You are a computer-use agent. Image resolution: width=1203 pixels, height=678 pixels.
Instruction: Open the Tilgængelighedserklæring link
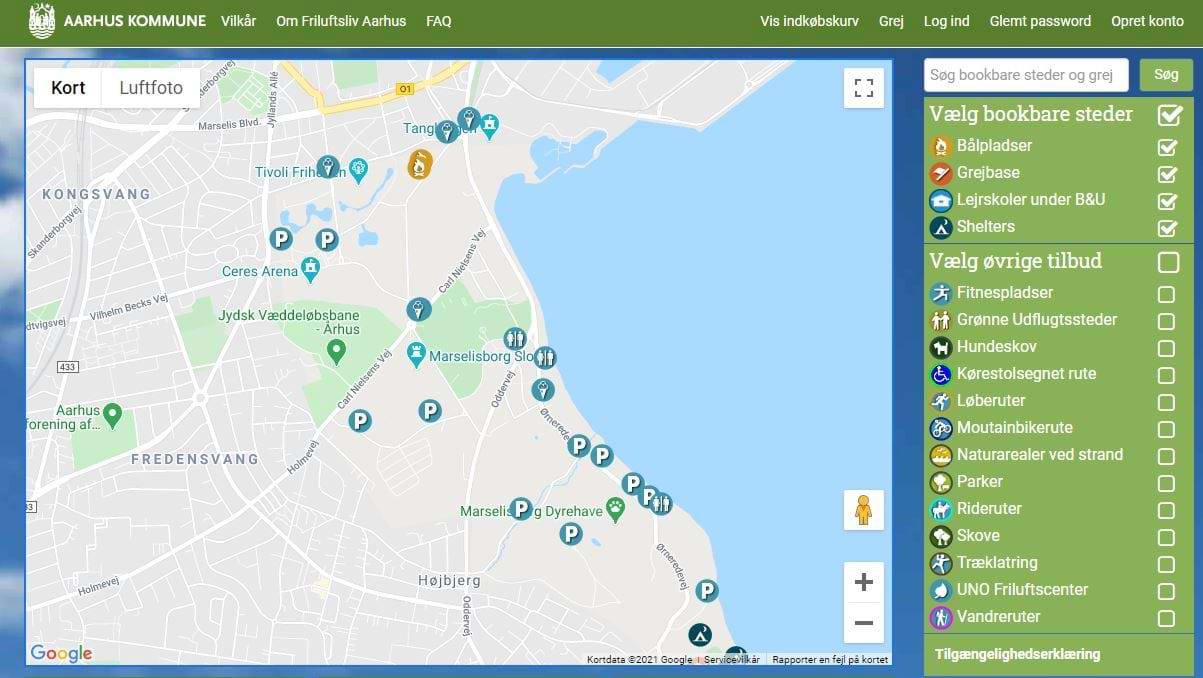tap(1017, 654)
